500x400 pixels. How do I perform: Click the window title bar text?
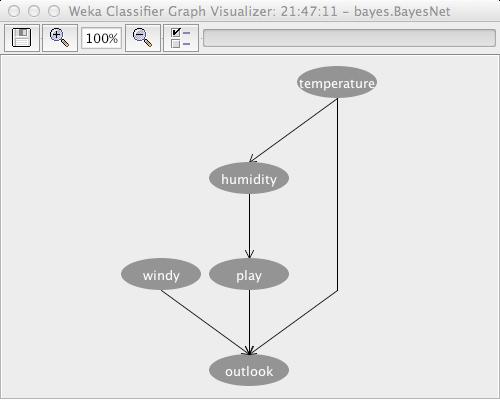pos(259,11)
